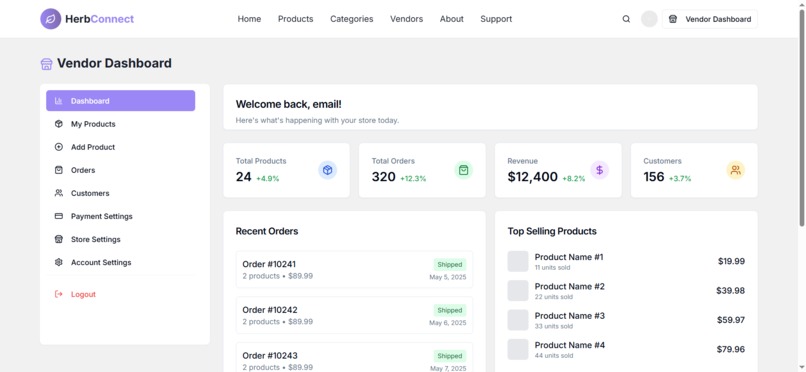This screenshot has height=372, width=806.
Task: Open My Products from the sidebar
Action: pyautogui.click(x=120, y=124)
